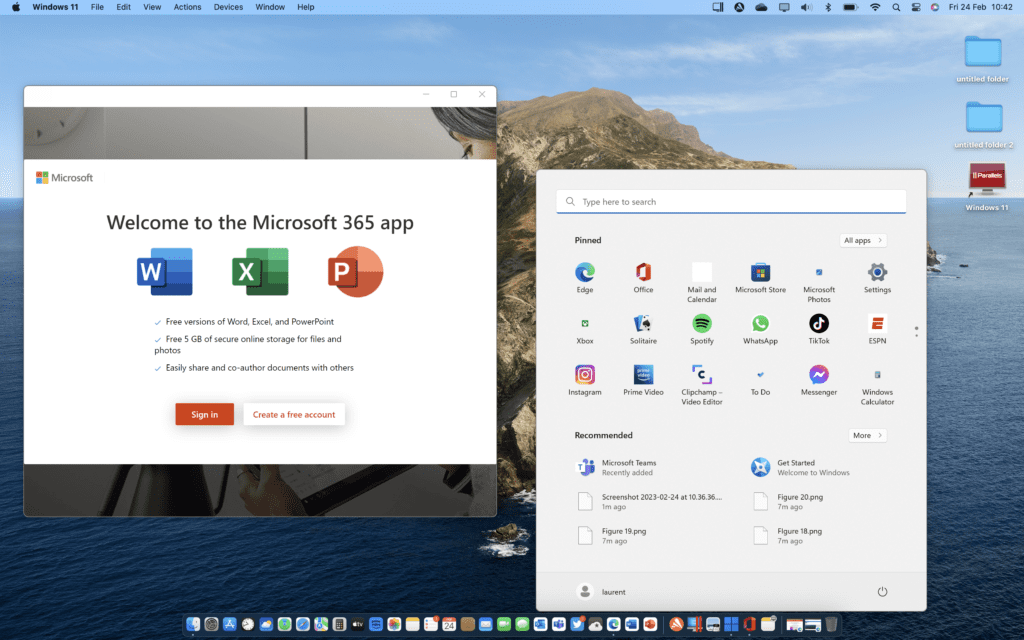The width and height of the screenshot is (1024, 640).
Task: Click the Type here to search field
Action: pyautogui.click(x=731, y=202)
